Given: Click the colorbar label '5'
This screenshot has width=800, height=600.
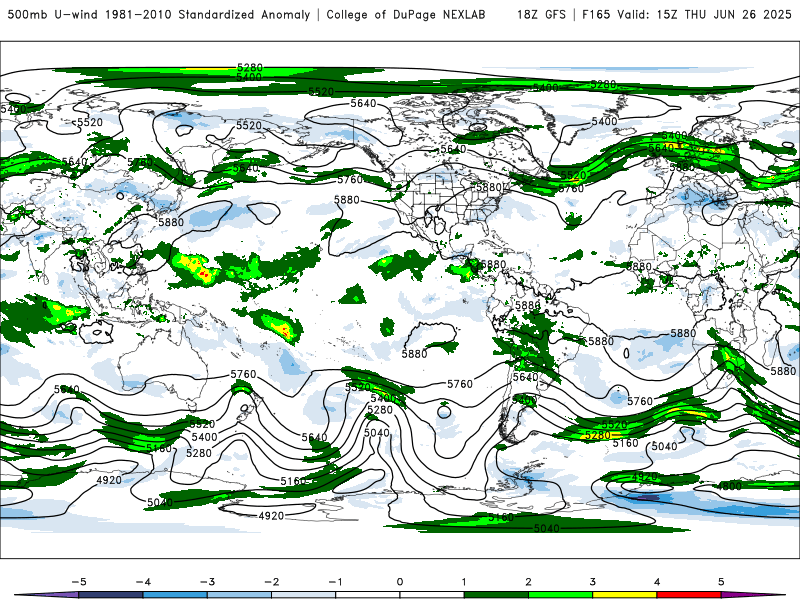Looking at the screenshot, I should pyautogui.click(x=721, y=582).
